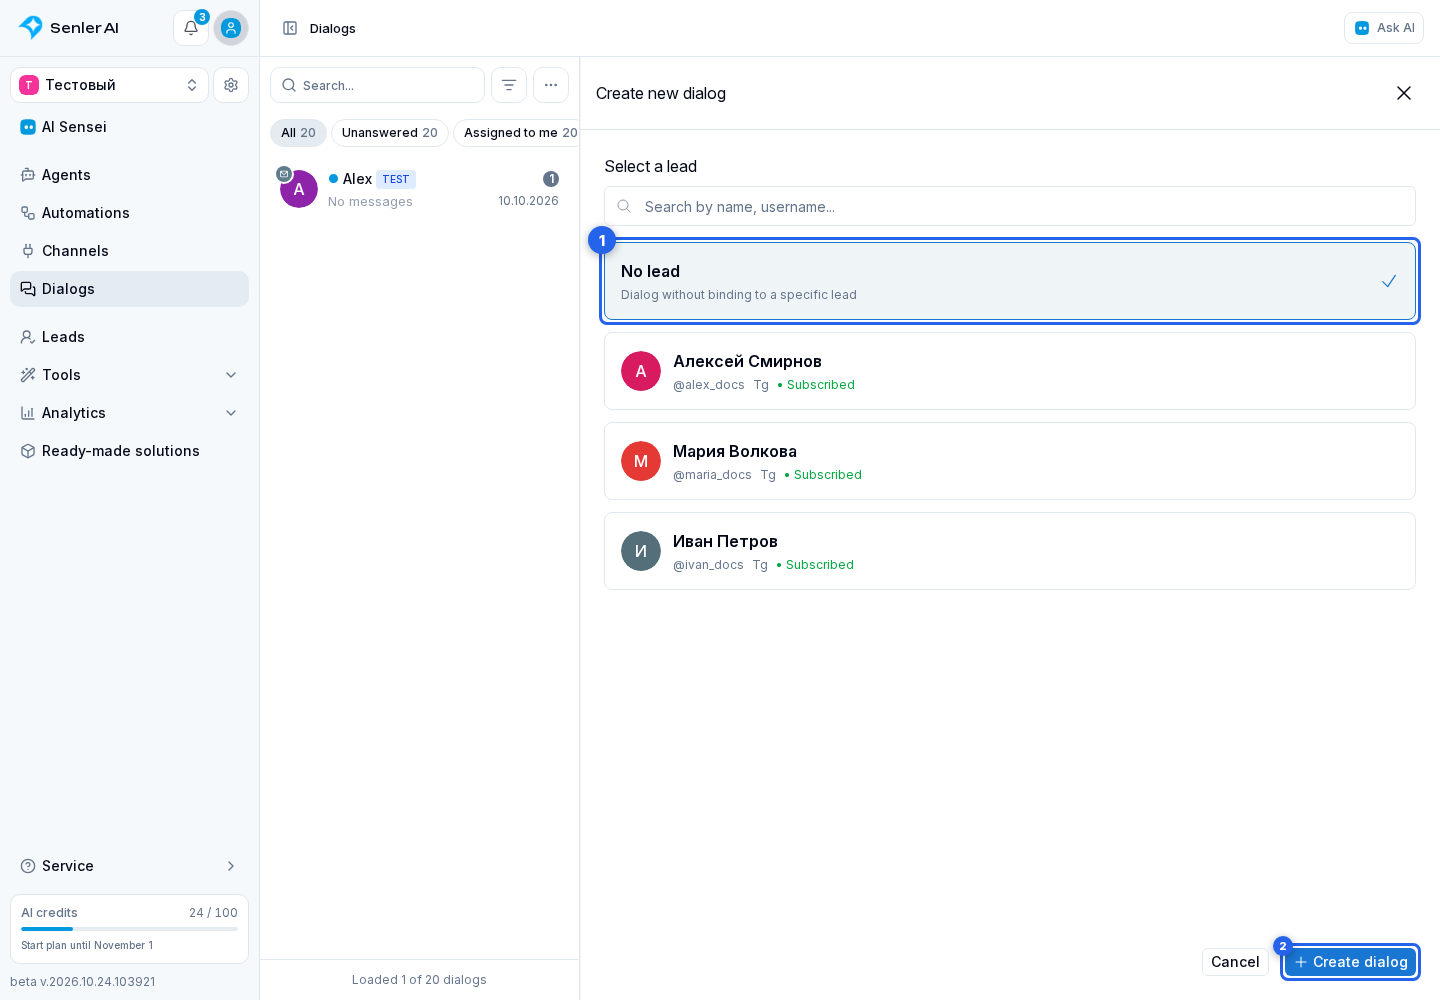Open the user profile avatar
The image size is (1440, 1000).
(231, 28)
